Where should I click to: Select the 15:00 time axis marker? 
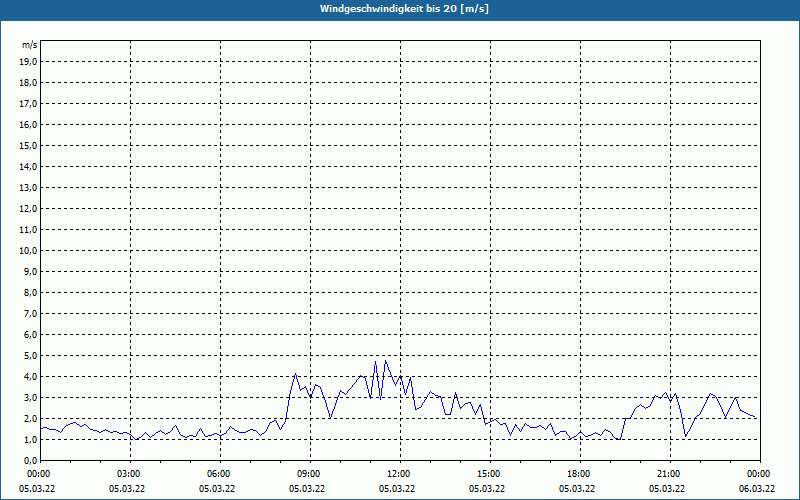click(x=489, y=474)
